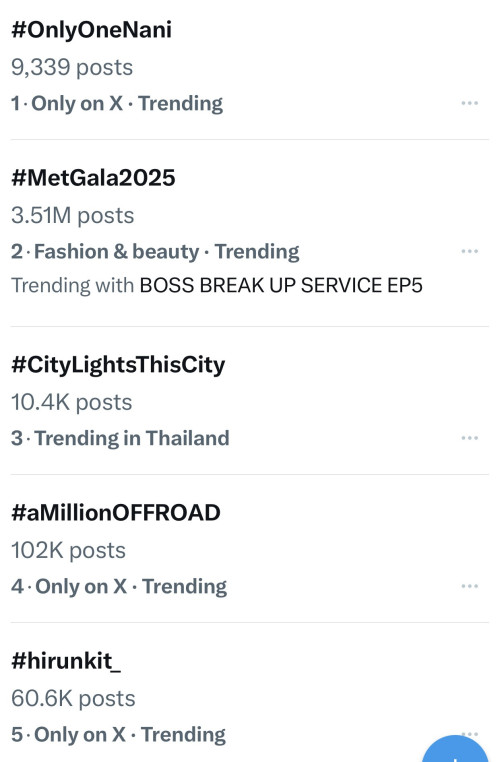The image size is (500, 762).
Task: Tap the first Only on X Trending label
Action: tap(127, 104)
